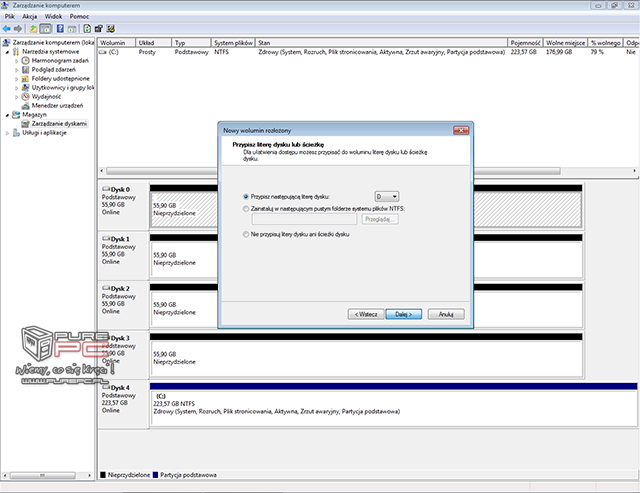
Task: Click the Properties toolbar icon
Action: (98, 29)
